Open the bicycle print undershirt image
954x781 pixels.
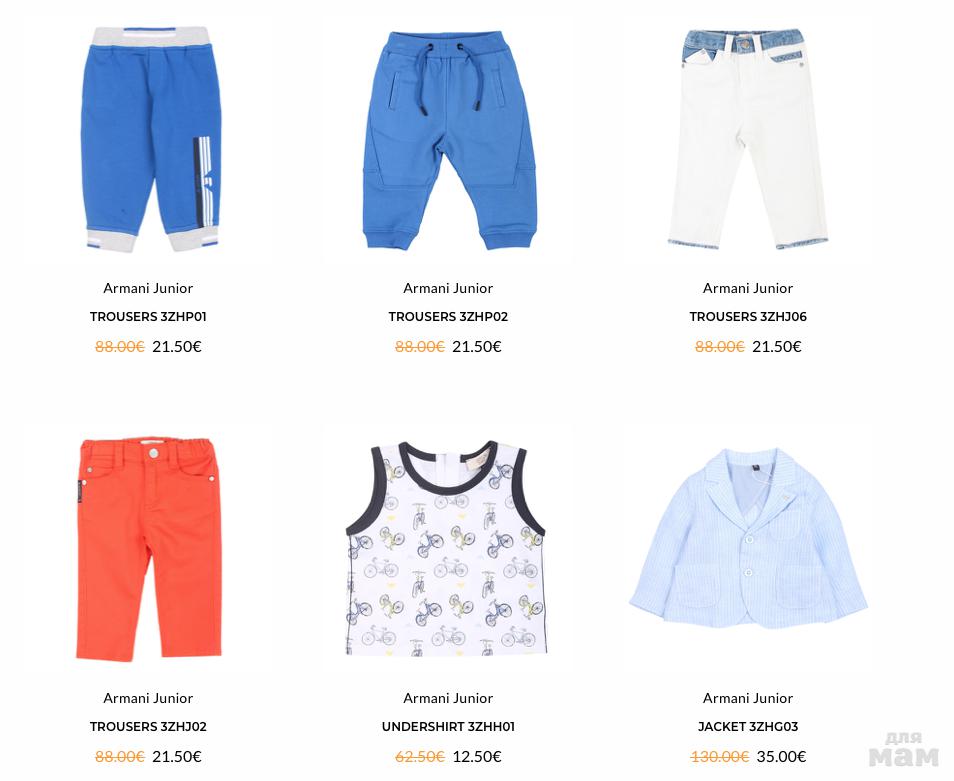click(446, 549)
